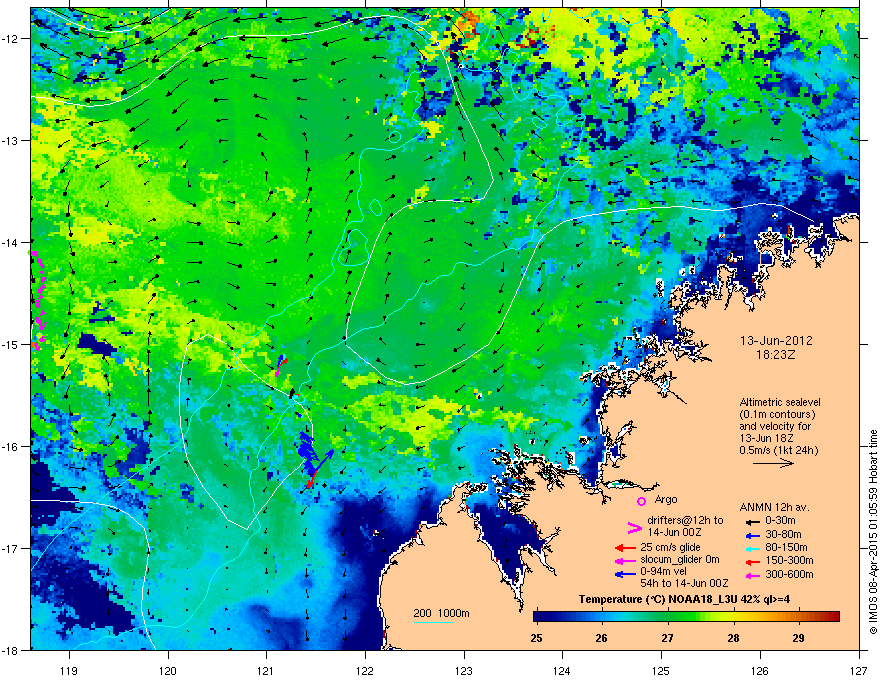Click the blue 0-94m vel legend arrow
This screenshot has height=680, width=880.
click(x=626, y=573)
